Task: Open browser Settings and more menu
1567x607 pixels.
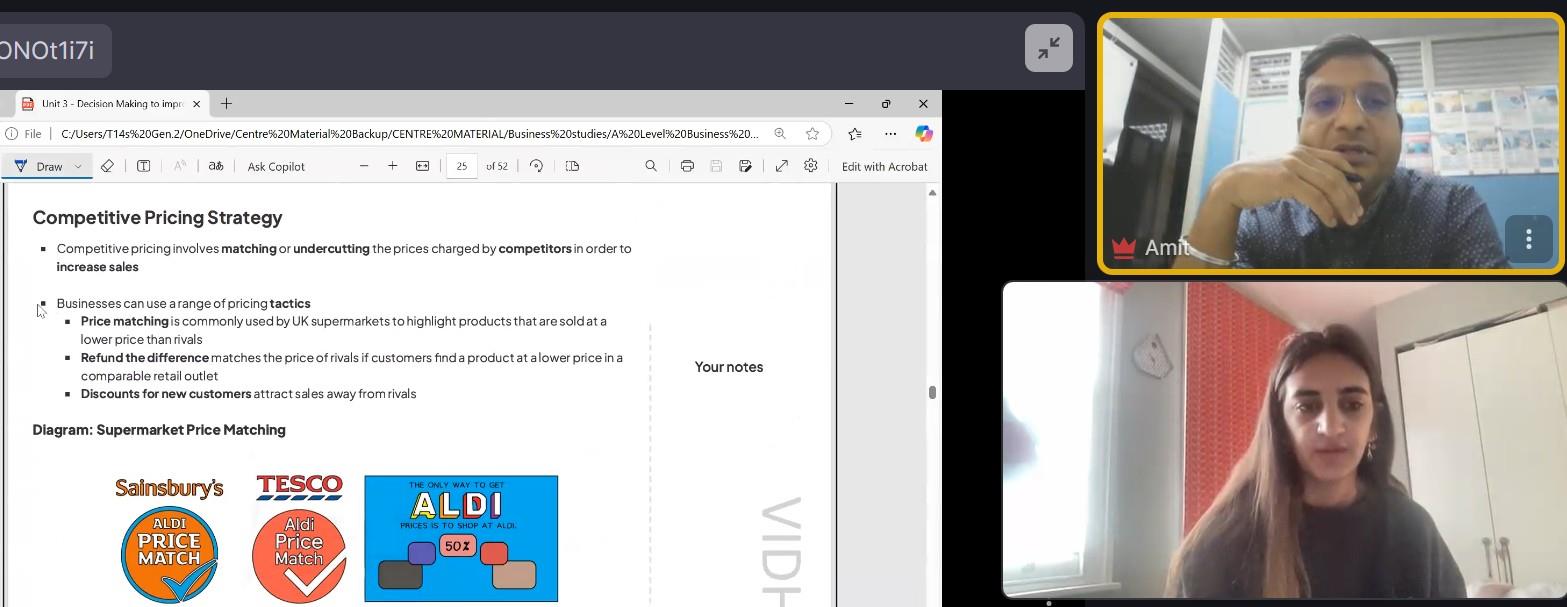Action: point(890,134)
